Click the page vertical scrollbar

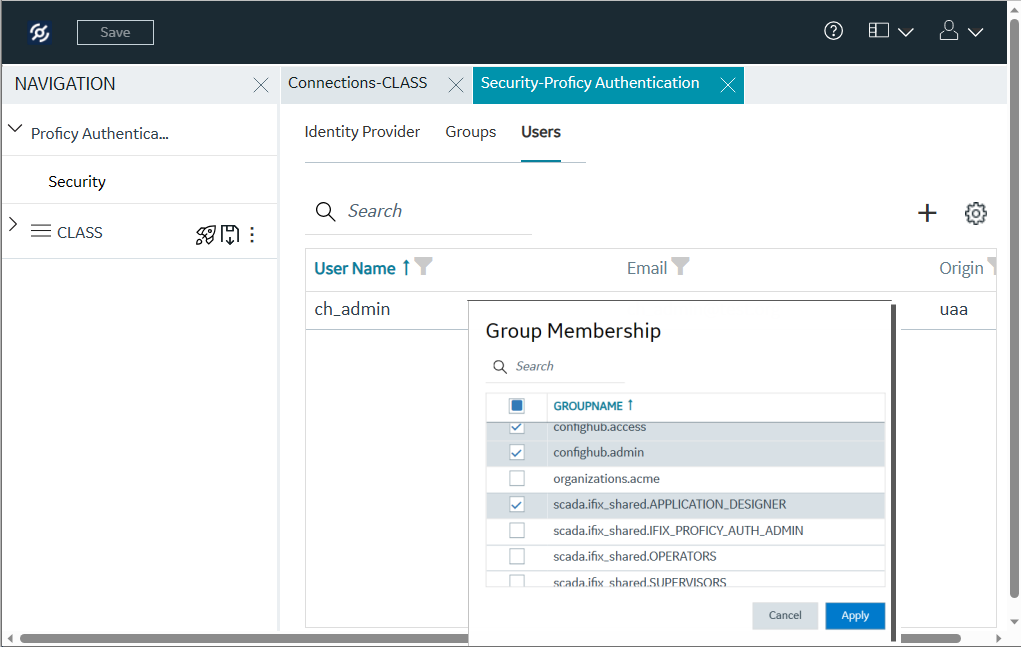(1014, 309)
